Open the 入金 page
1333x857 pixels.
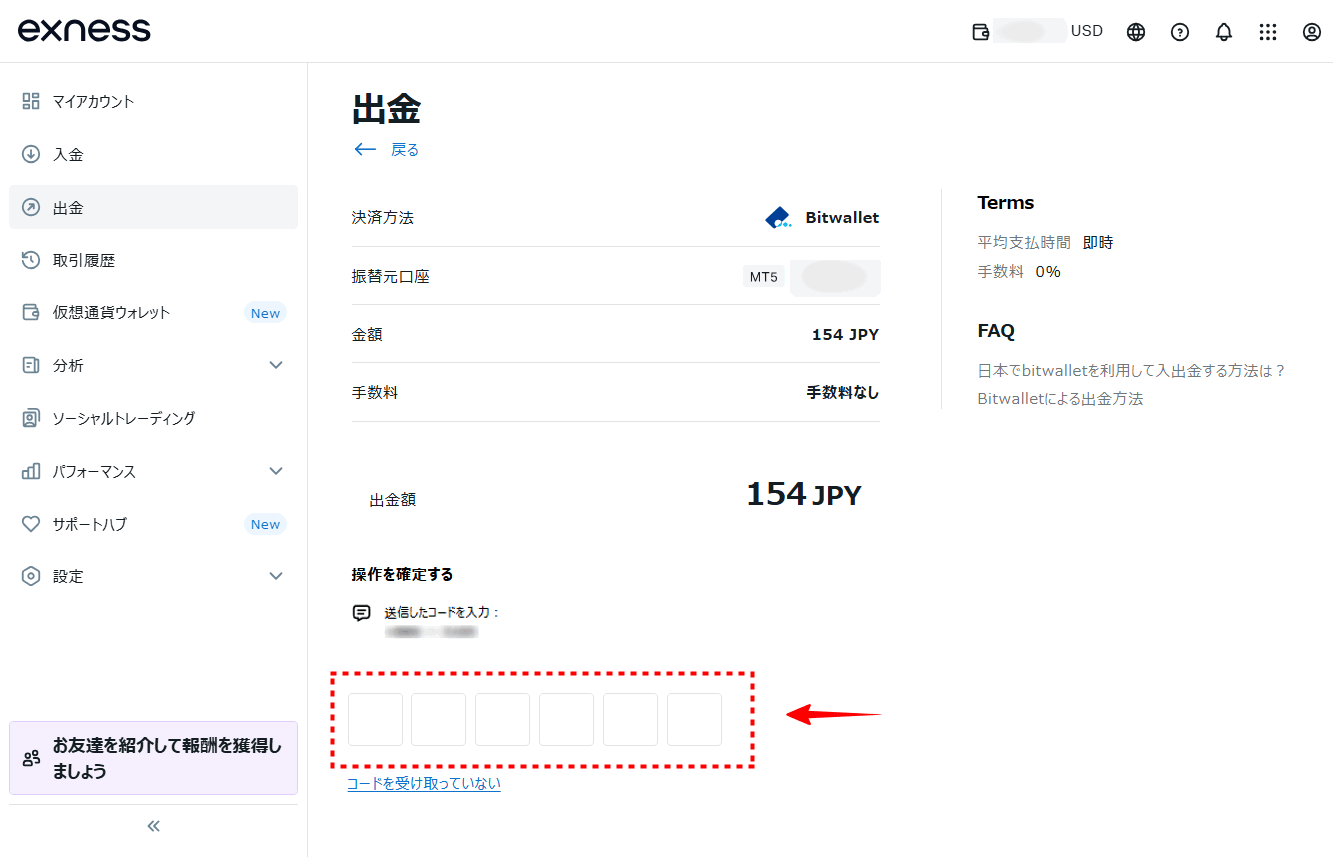click(154, 154)
